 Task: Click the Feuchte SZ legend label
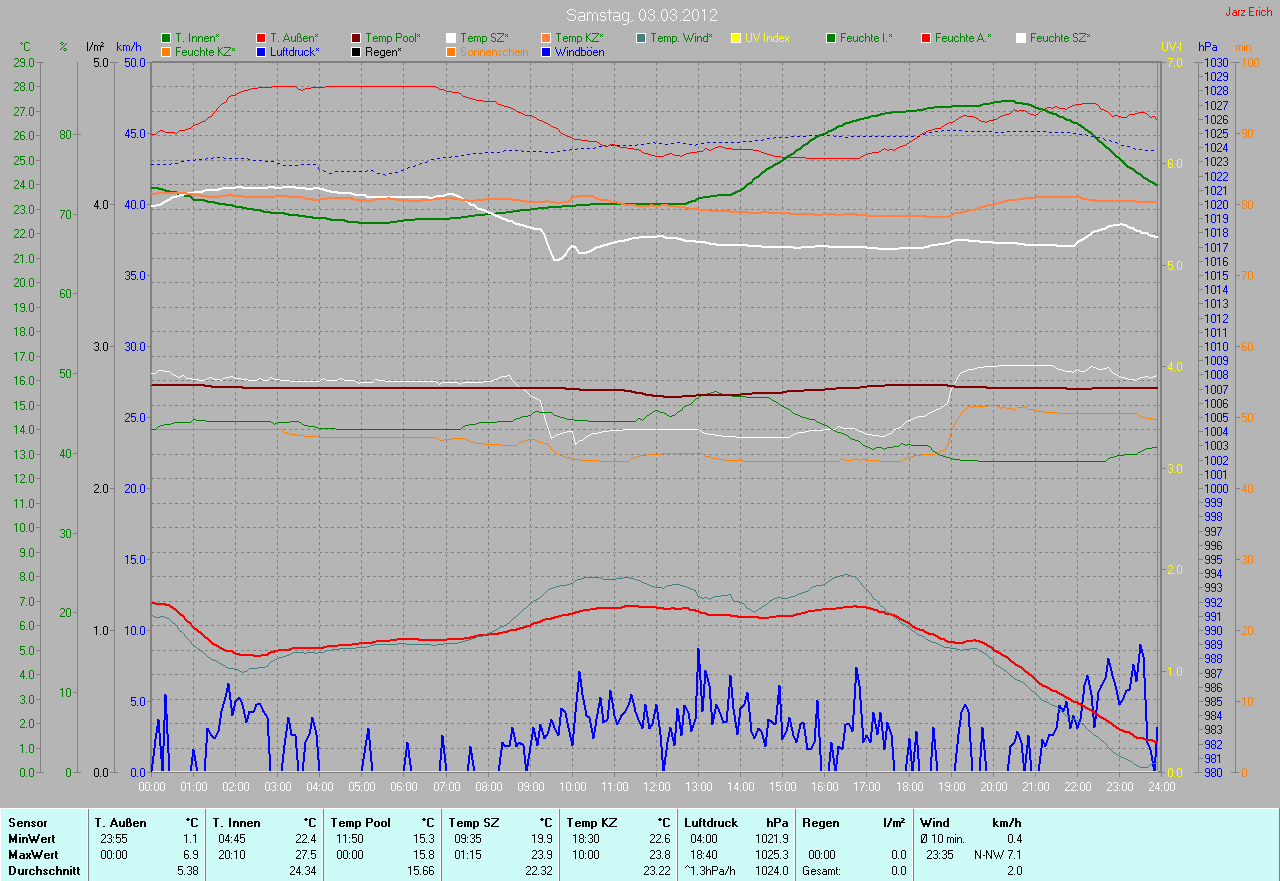1060,38
